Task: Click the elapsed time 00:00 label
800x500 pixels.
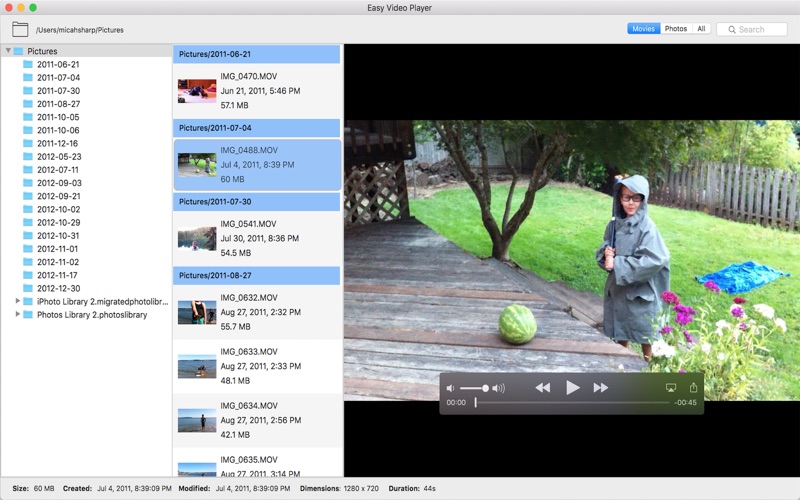Action: (x=456, y=403)
